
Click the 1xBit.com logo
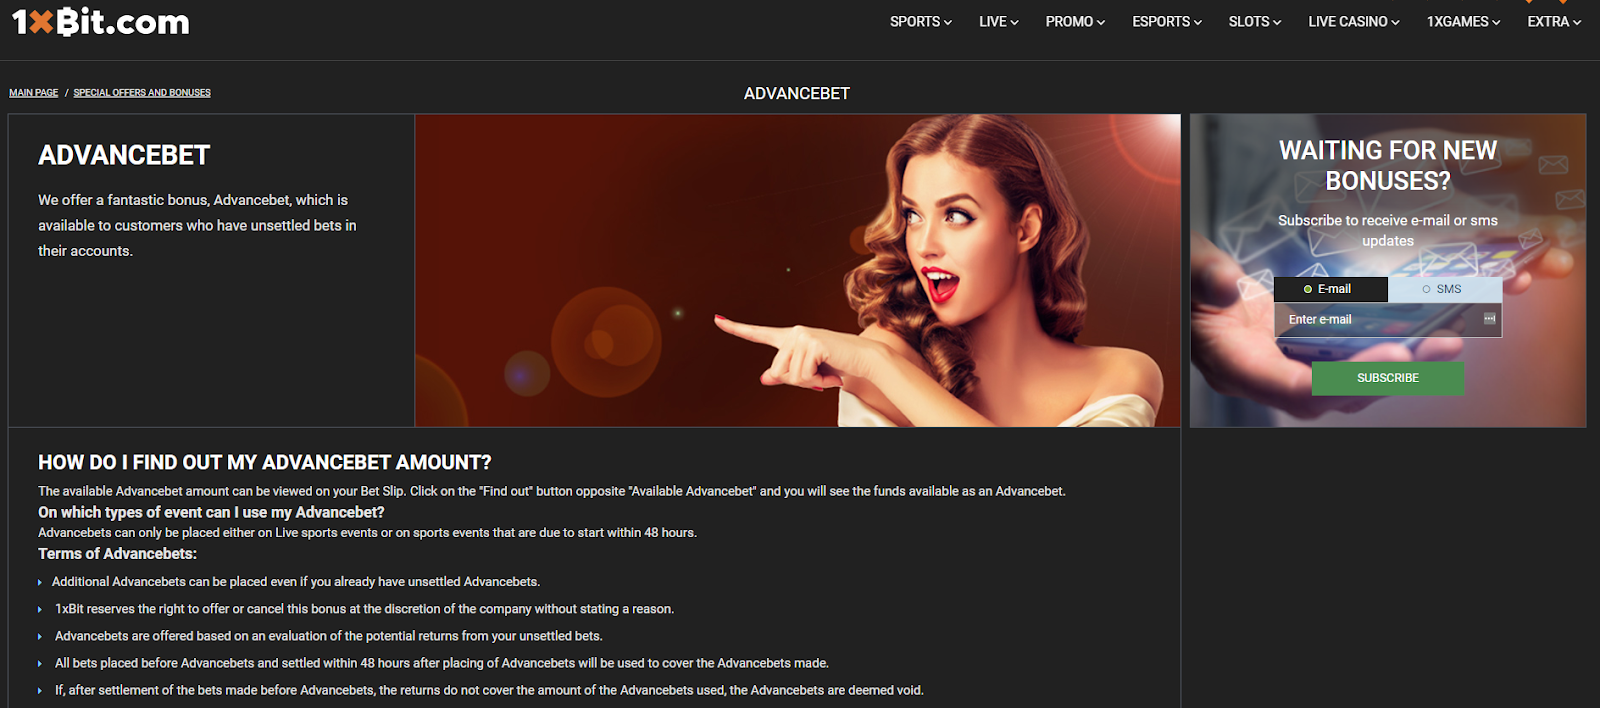[x=100, y=21]
